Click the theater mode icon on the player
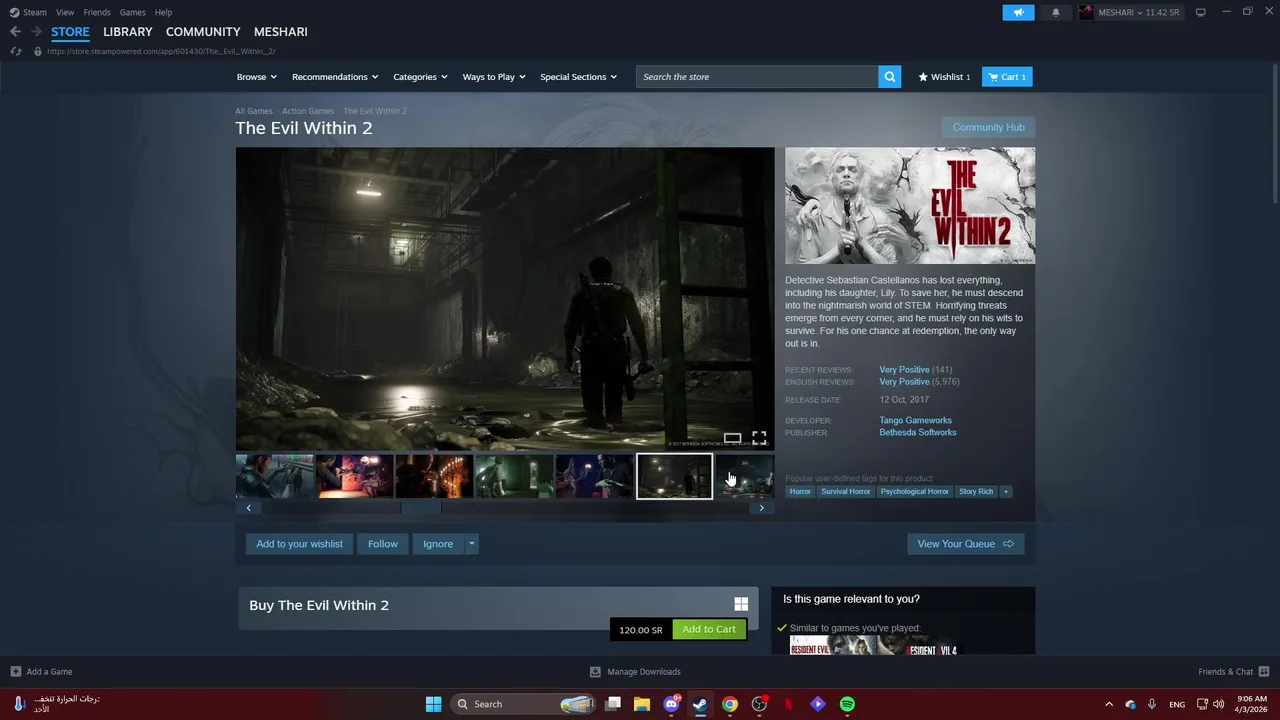This screenshot has width=1280, height=720. 732,438
